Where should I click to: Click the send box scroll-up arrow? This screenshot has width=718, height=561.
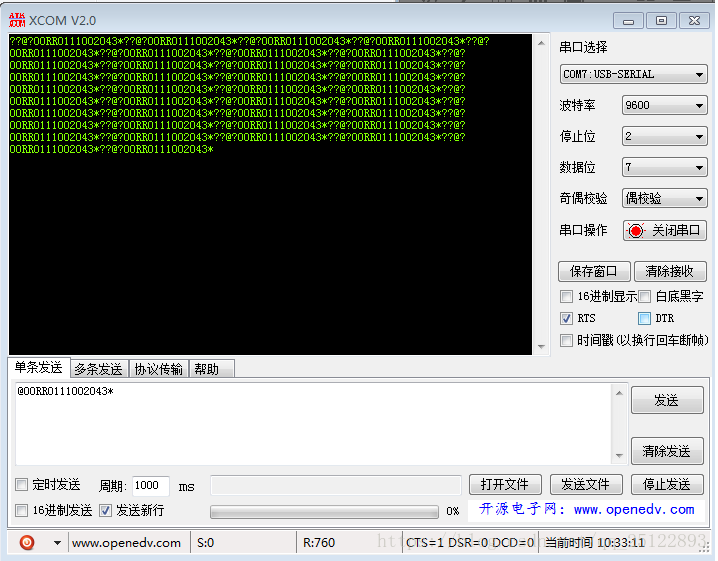[619, 393]
